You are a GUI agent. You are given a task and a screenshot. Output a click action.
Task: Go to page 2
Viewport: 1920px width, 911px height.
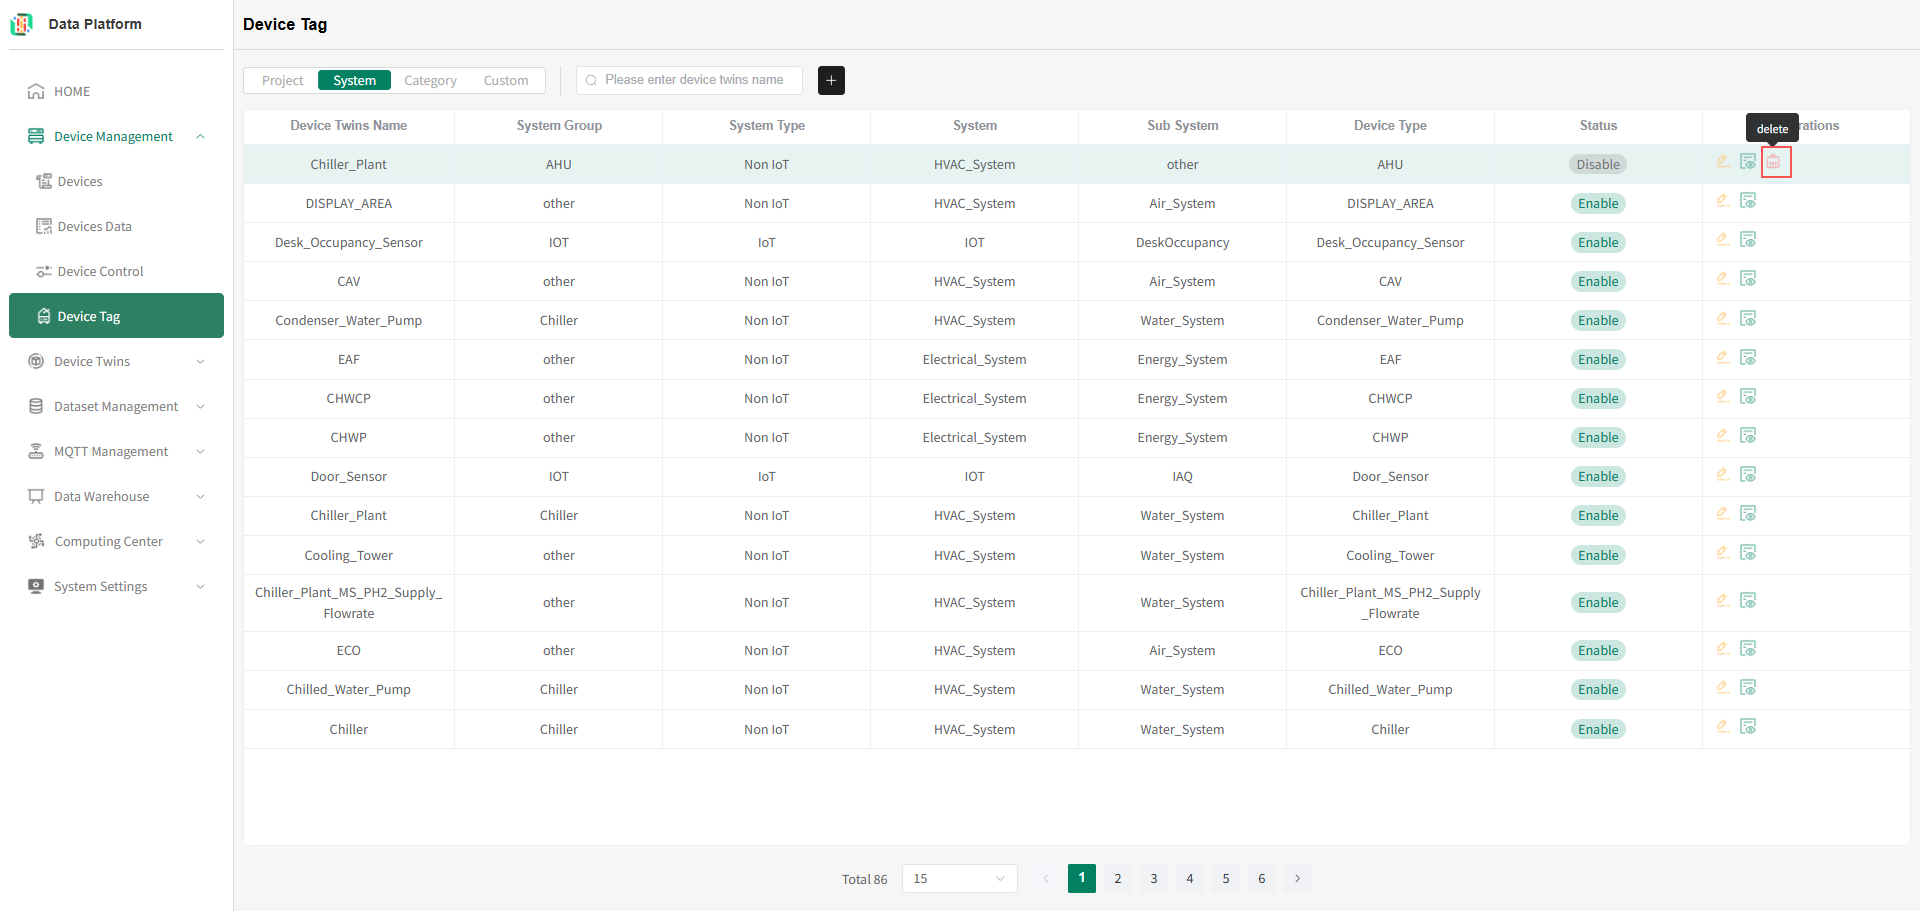[1118, 878]
